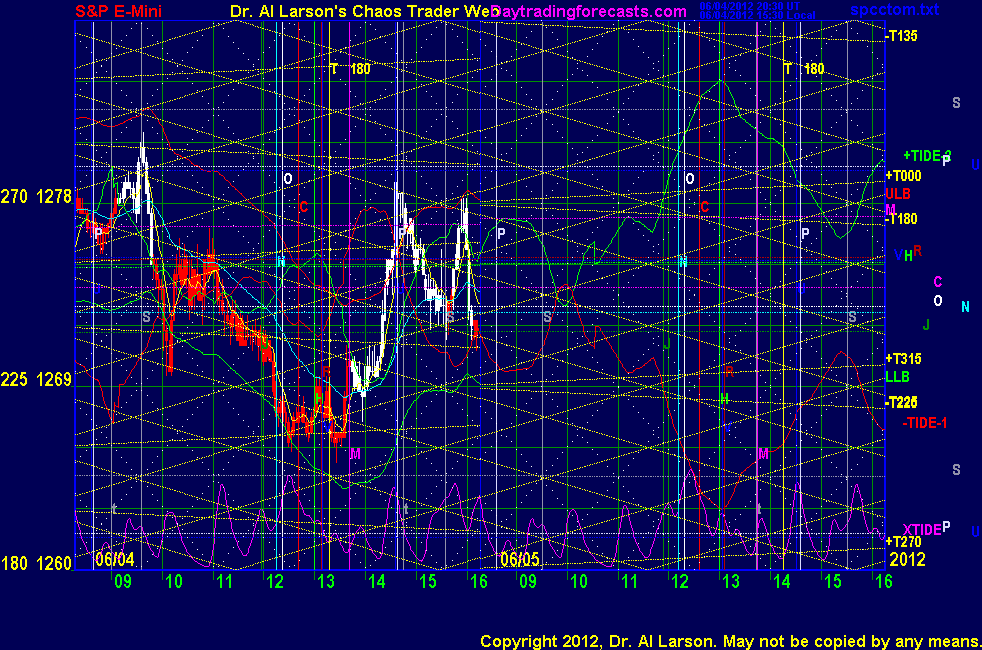Click the red "S&P E-Mini" chart title
The height and width of the screenshot is (650, 982).
118,11
